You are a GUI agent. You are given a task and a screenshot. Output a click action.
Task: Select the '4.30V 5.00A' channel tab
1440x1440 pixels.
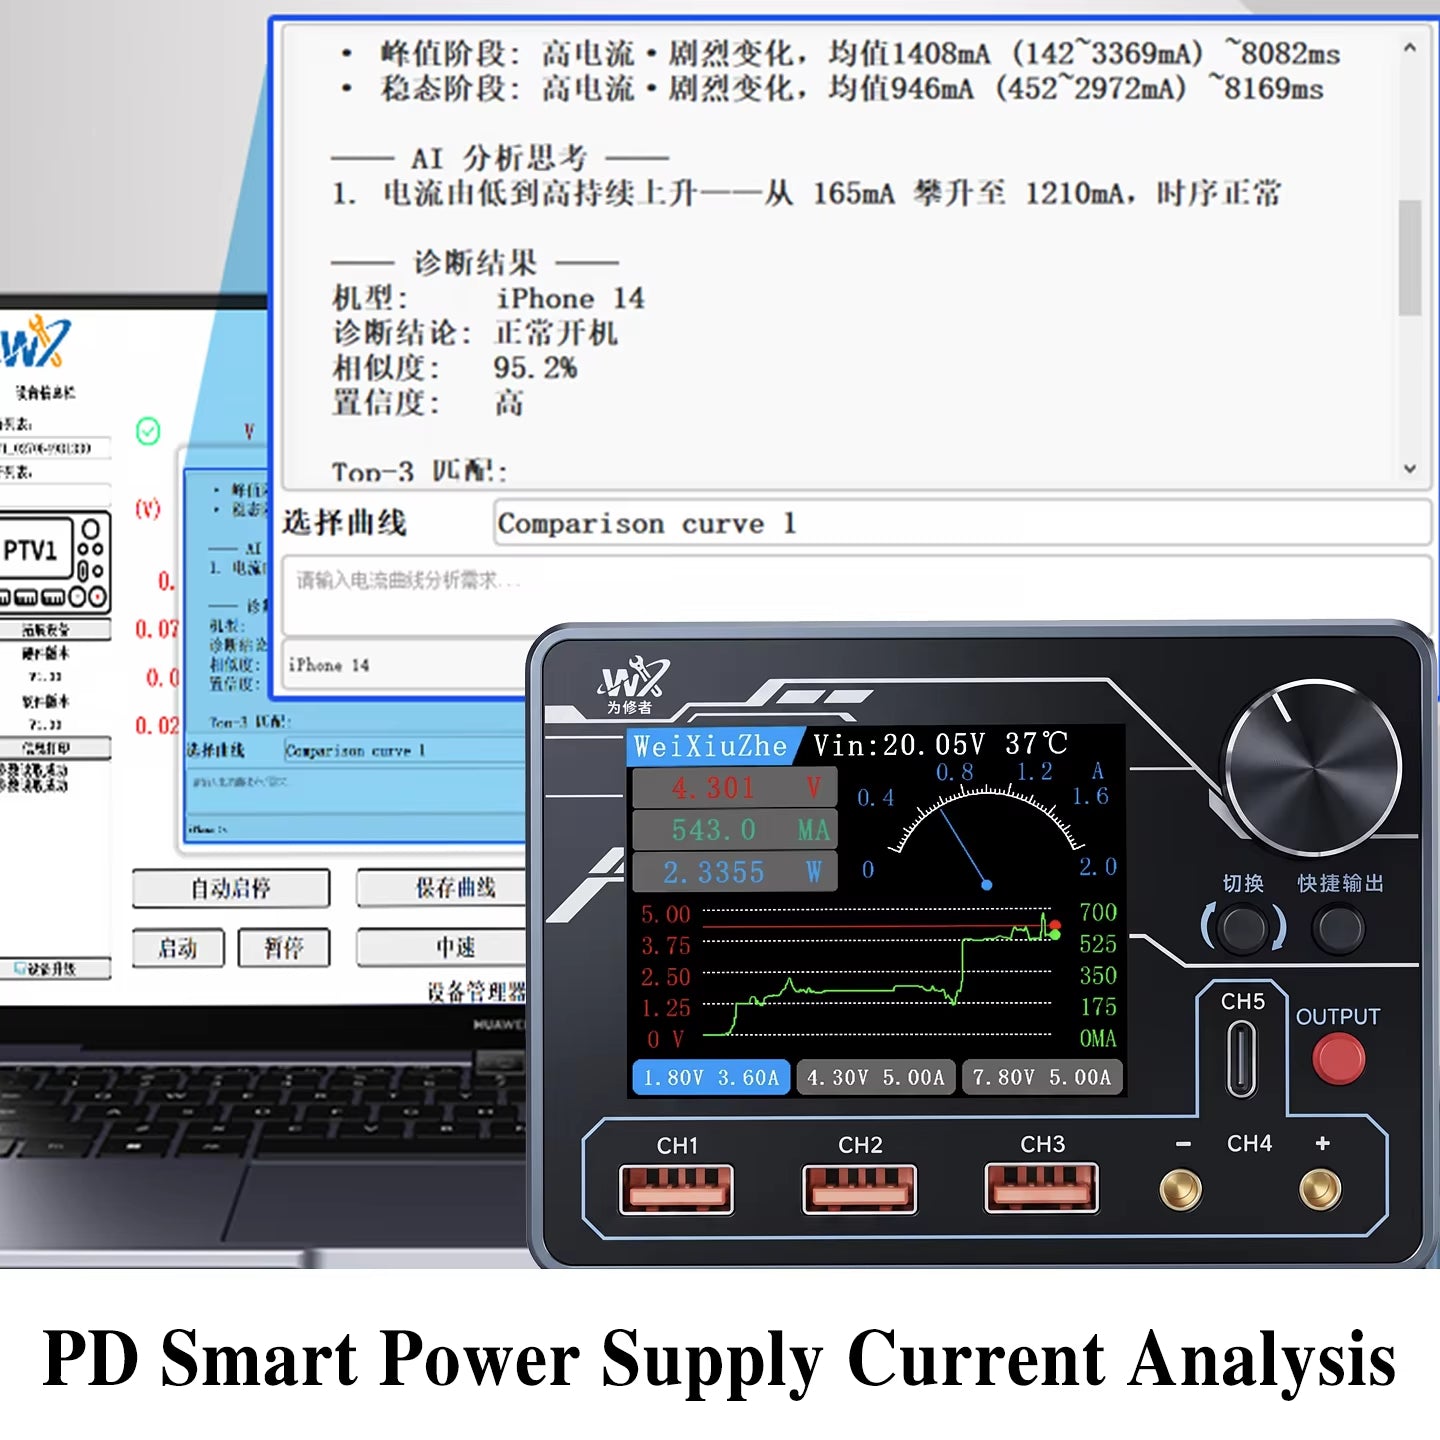876,1078
